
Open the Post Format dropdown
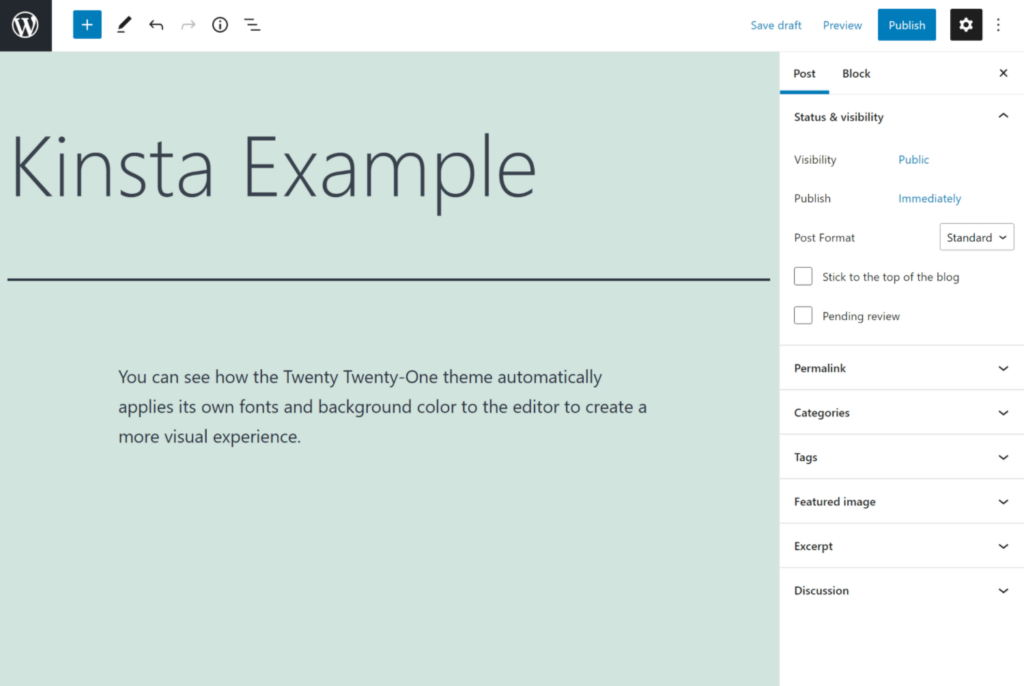[x=976, y=237]
